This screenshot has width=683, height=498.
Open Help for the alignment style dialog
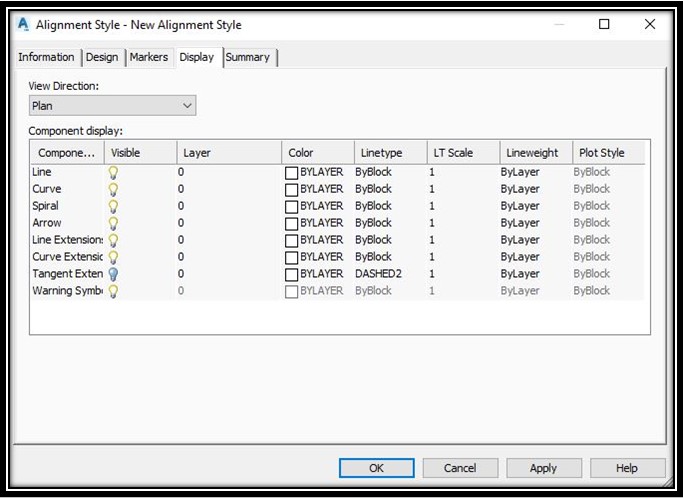tap(627, 468)
